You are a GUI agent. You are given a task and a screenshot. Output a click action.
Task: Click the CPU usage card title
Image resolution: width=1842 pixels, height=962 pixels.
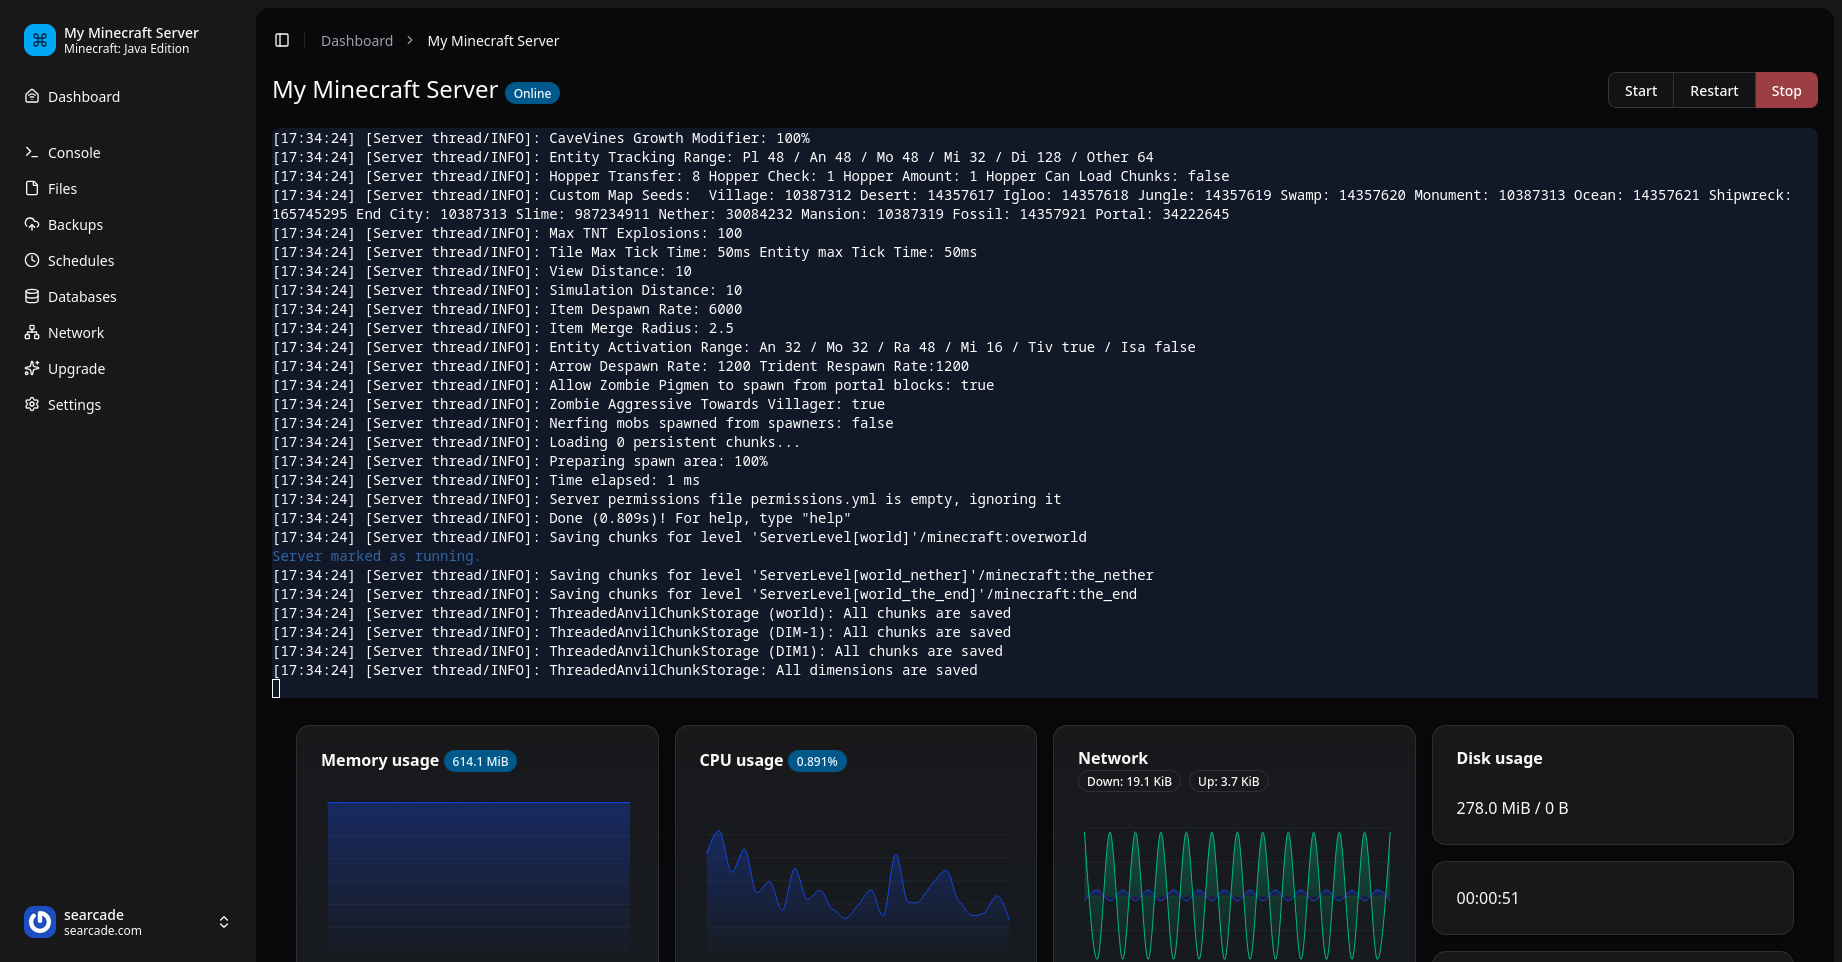(741, 760)
